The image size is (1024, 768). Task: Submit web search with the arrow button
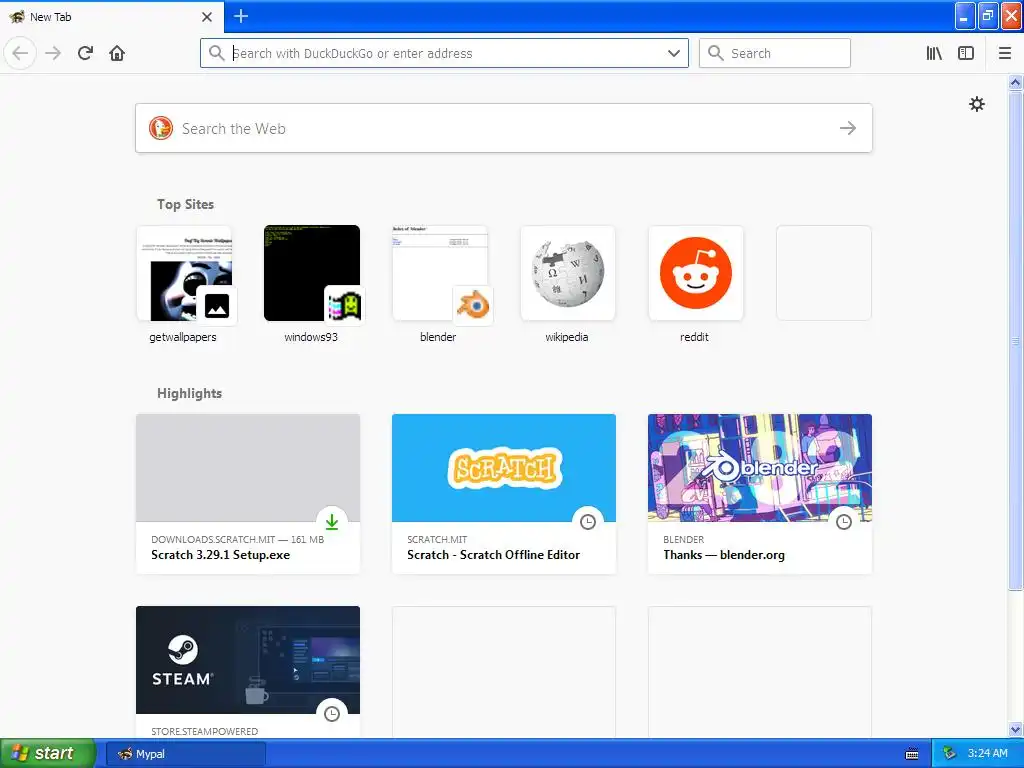coord(848,128)
